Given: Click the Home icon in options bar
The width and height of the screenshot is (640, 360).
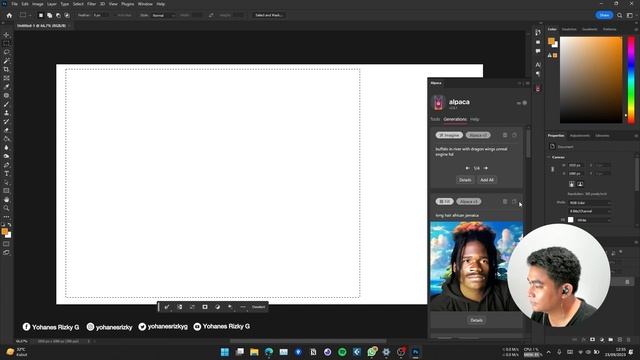Looking at the screenshot, I should pos(9,15).
